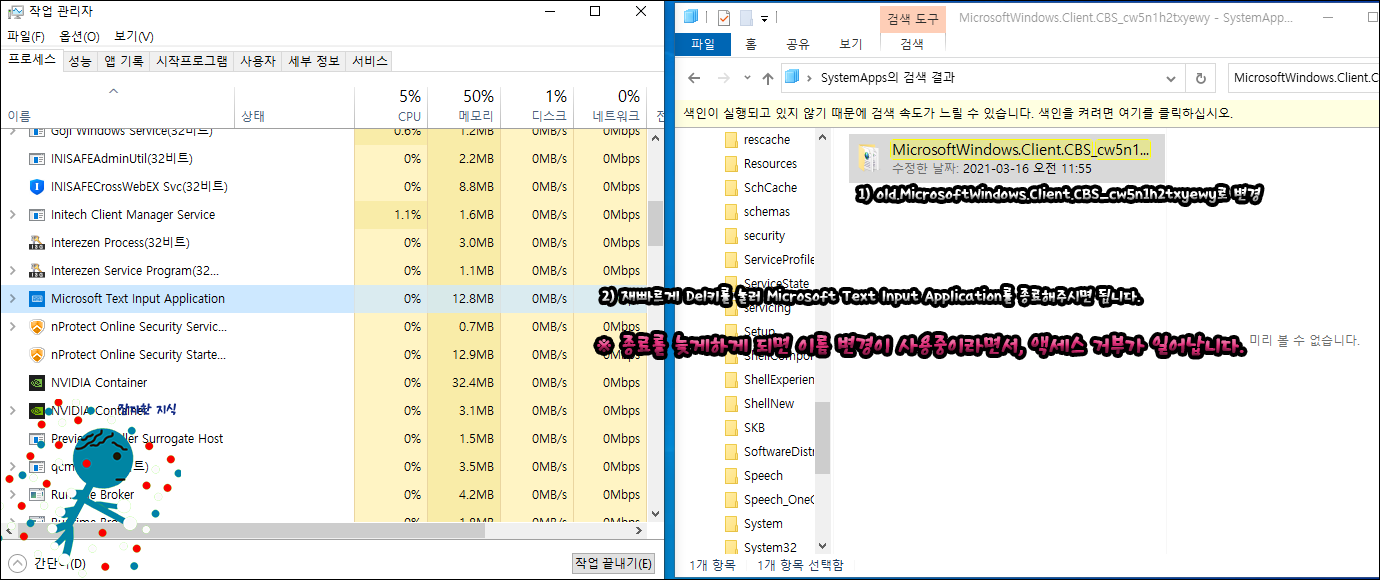Viewport: 1380px width, 580px height.
Task: Click the nProtect Online Security Service icon
Action: pos(37,326)
